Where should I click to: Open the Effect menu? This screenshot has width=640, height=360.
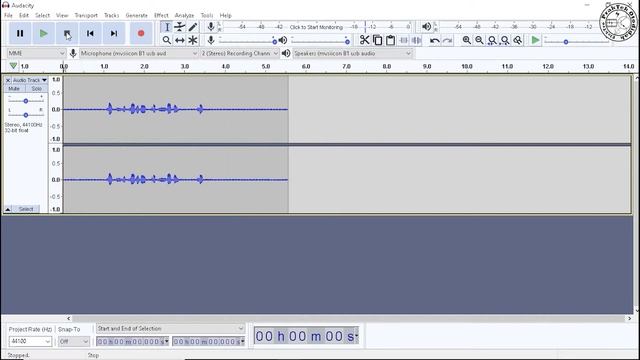tap(161, 15)
